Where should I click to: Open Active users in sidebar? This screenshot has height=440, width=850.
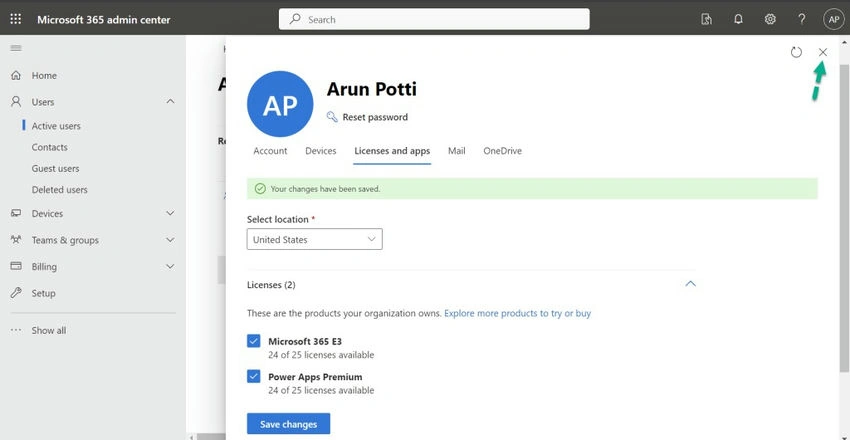pyautogui.click(x=56, y=126)
